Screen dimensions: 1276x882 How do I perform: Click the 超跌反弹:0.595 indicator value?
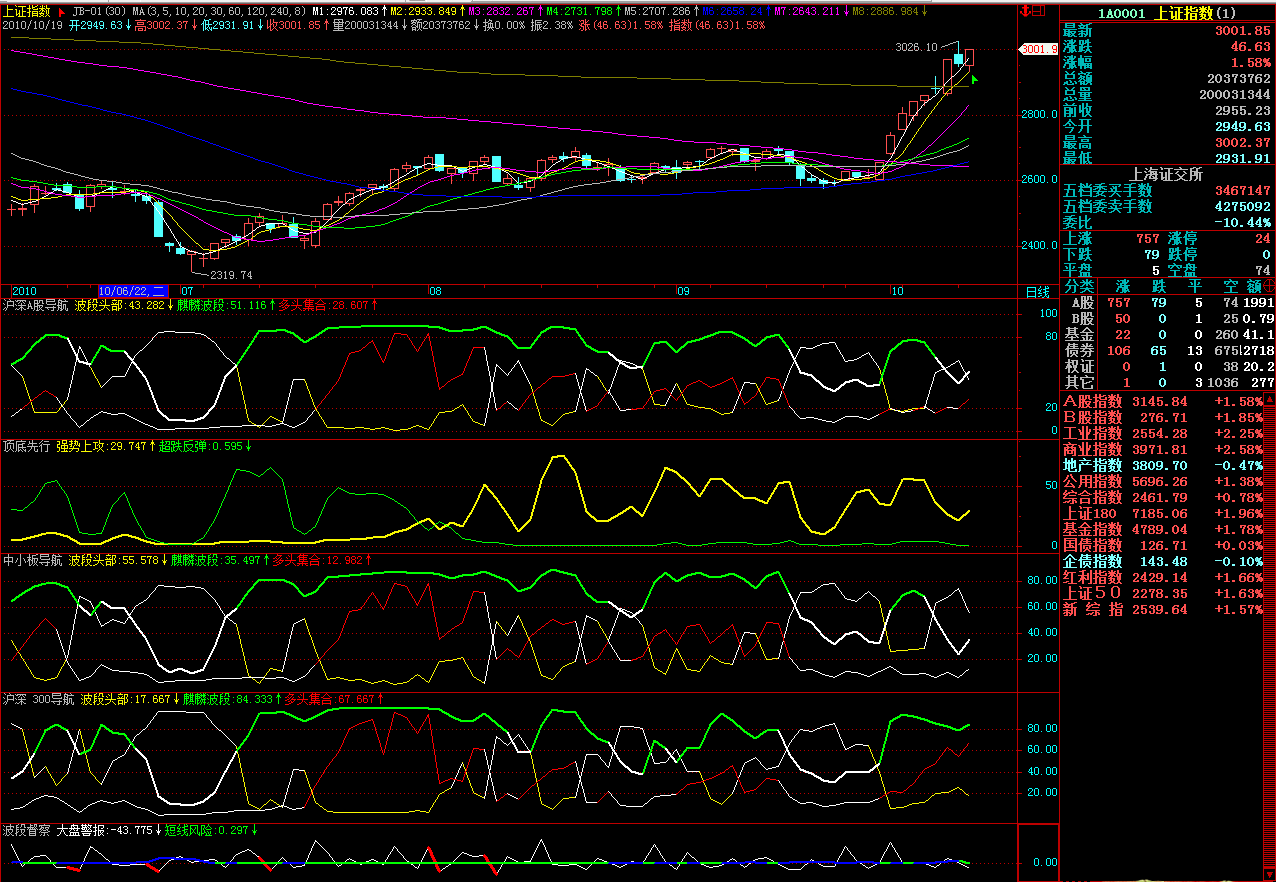click(201, 446)
